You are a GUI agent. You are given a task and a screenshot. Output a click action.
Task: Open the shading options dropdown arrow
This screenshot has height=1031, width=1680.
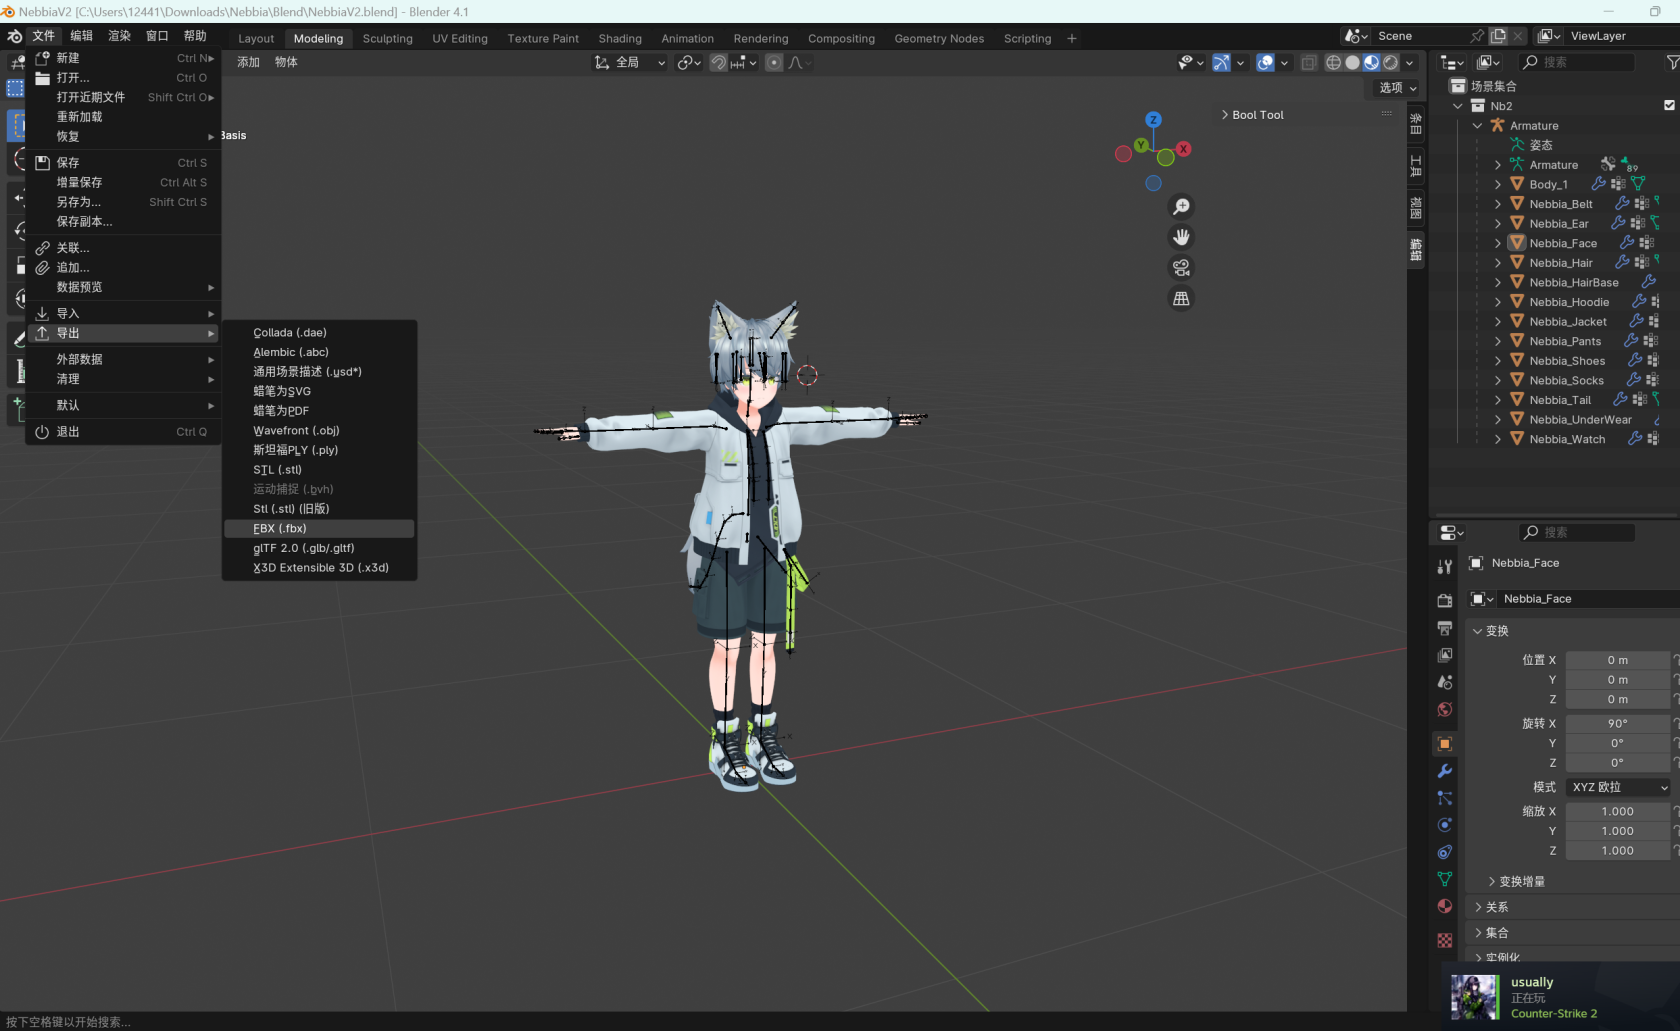click(1410, 62)
